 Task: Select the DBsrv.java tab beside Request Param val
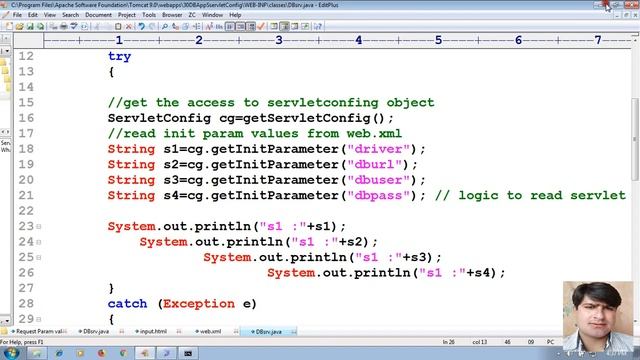(96, 331)
